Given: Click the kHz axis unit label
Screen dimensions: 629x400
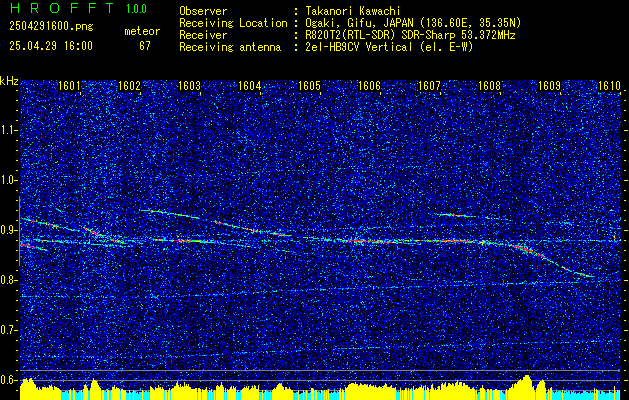Looking at the screenshot, I should click(9, 81).
